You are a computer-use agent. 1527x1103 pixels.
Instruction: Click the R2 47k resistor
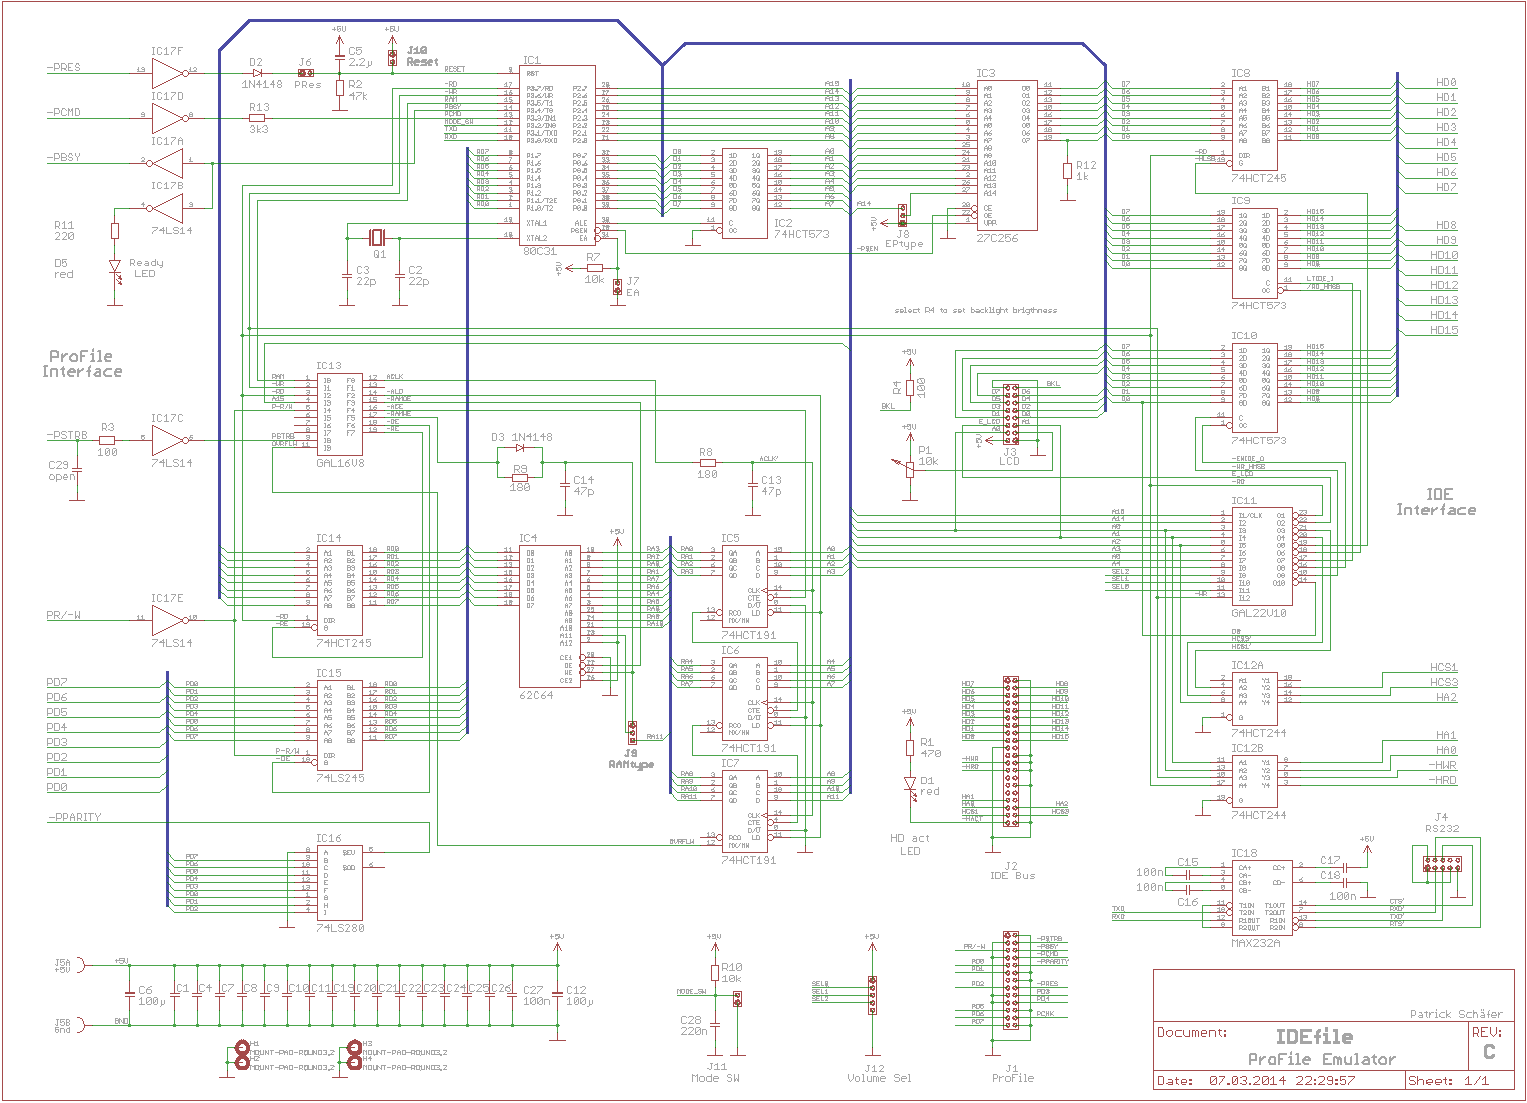coord(340,88)
